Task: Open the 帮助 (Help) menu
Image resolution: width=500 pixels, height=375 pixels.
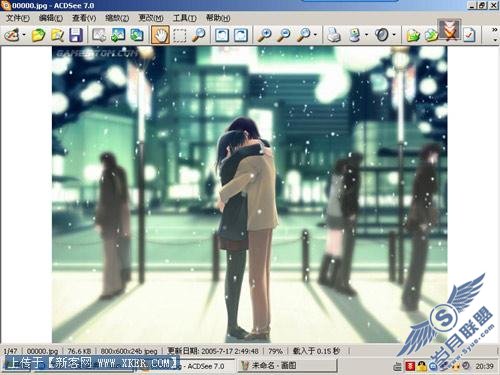Action: click(x=218, y=18)
